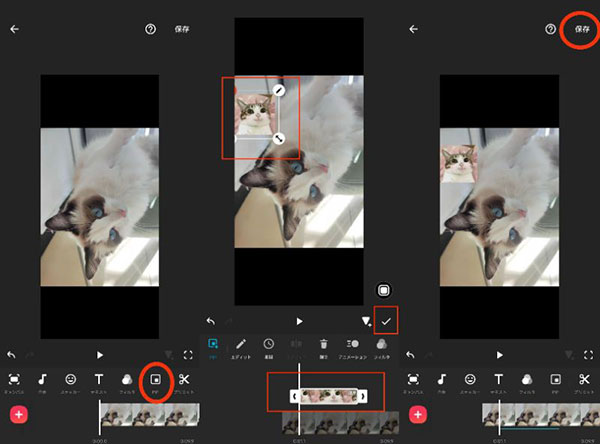Undo last edit in left screen
The image size is (600, 444).
(x=11, y=355)
